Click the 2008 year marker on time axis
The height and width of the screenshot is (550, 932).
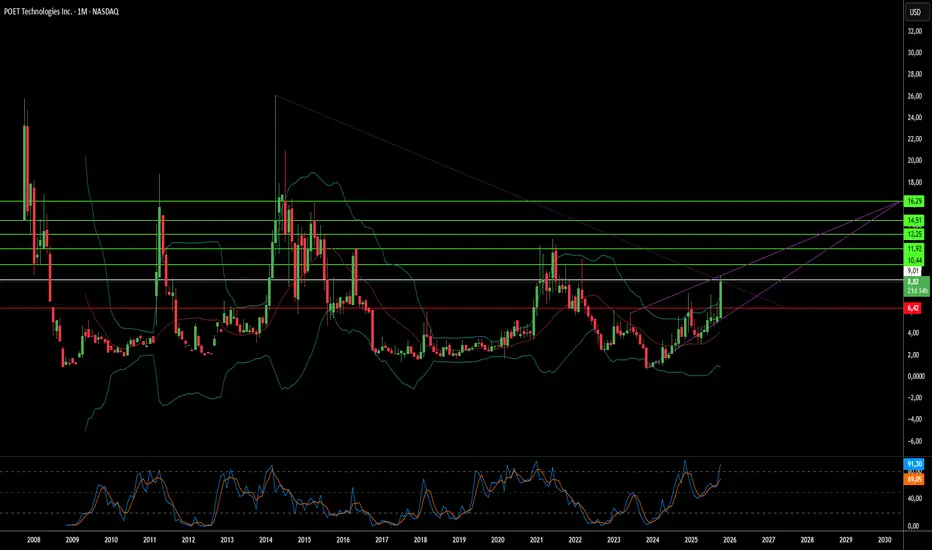pos(34,540)
